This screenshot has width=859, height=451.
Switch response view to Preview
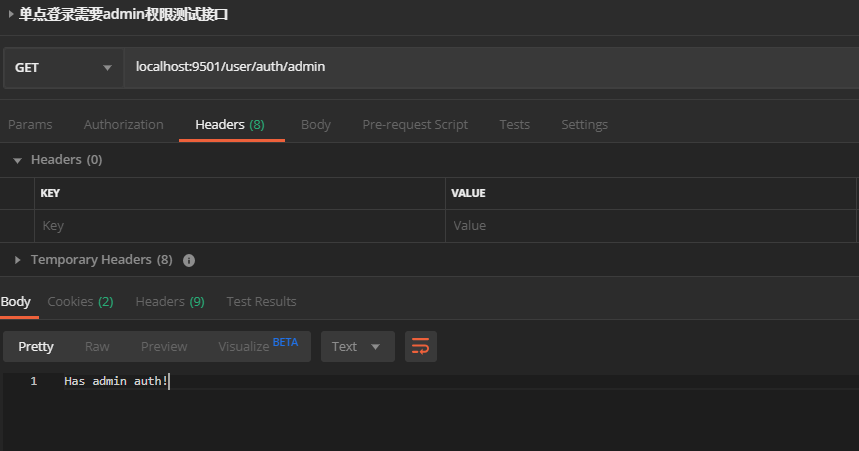tap(164, 346)
